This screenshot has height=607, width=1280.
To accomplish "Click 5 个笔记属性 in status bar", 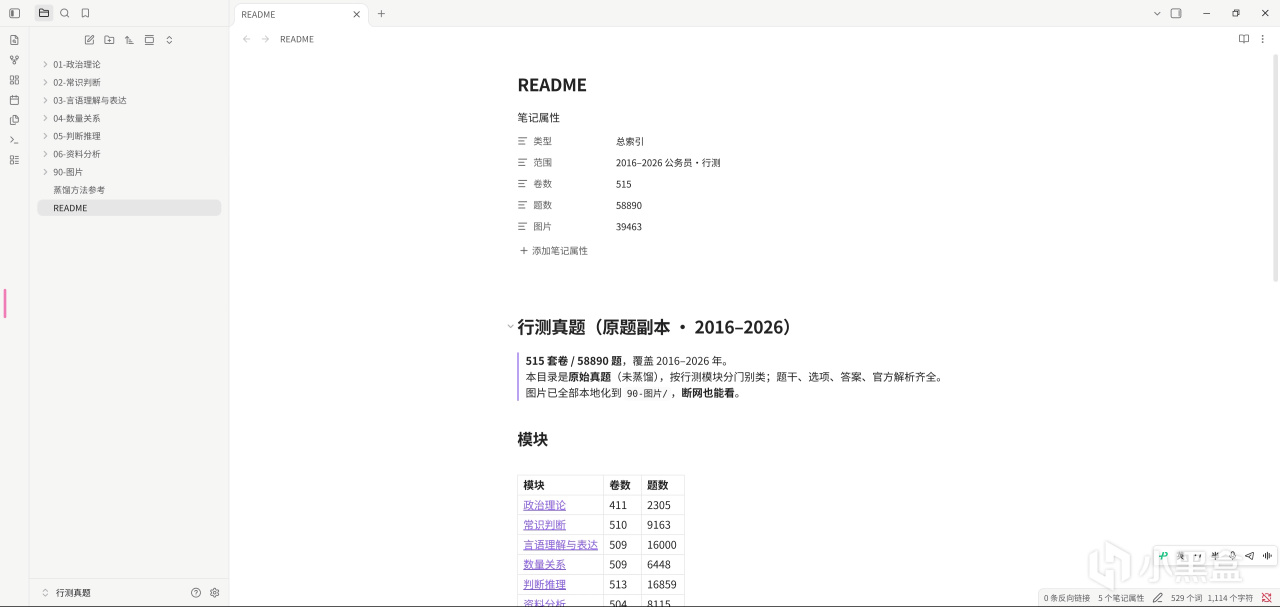I will click(1121, 598).
